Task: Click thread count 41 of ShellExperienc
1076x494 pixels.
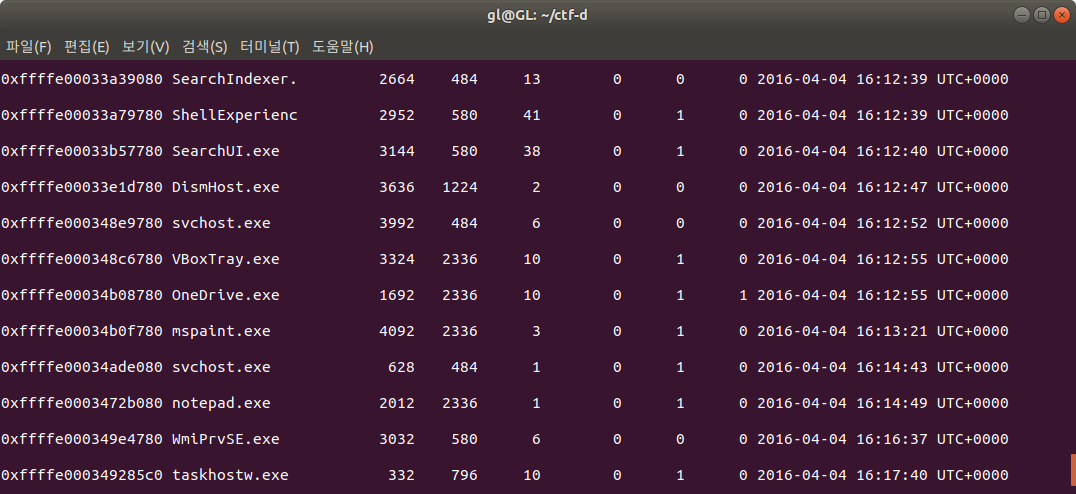Action: tap(532, 115)
